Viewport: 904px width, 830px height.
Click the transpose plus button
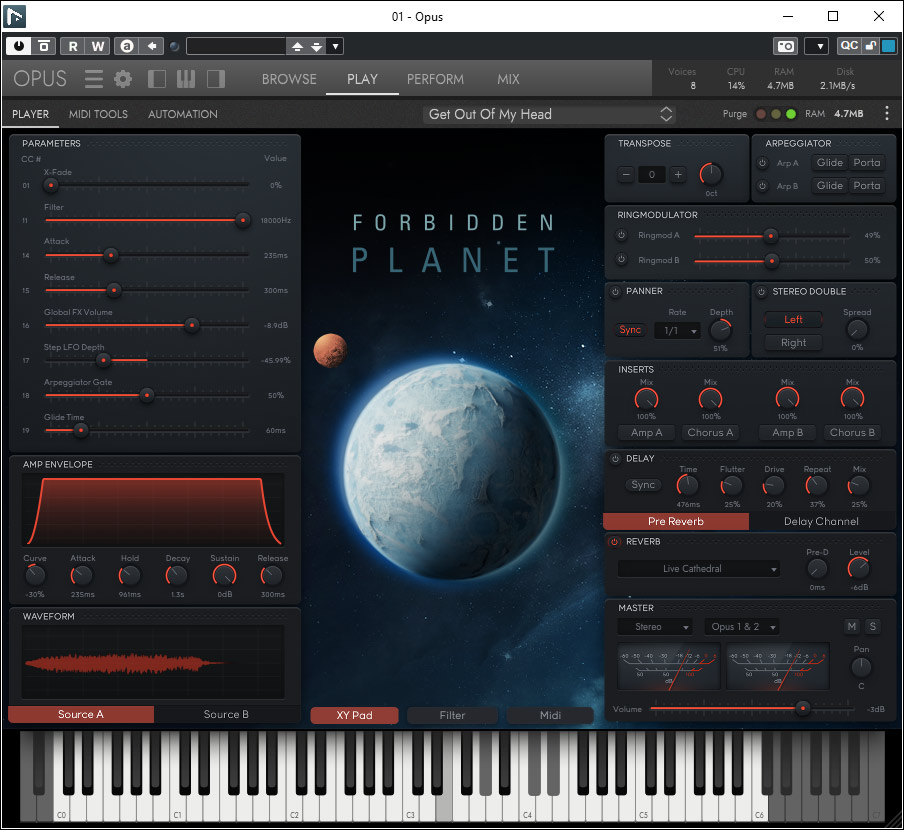pos(678,175)
